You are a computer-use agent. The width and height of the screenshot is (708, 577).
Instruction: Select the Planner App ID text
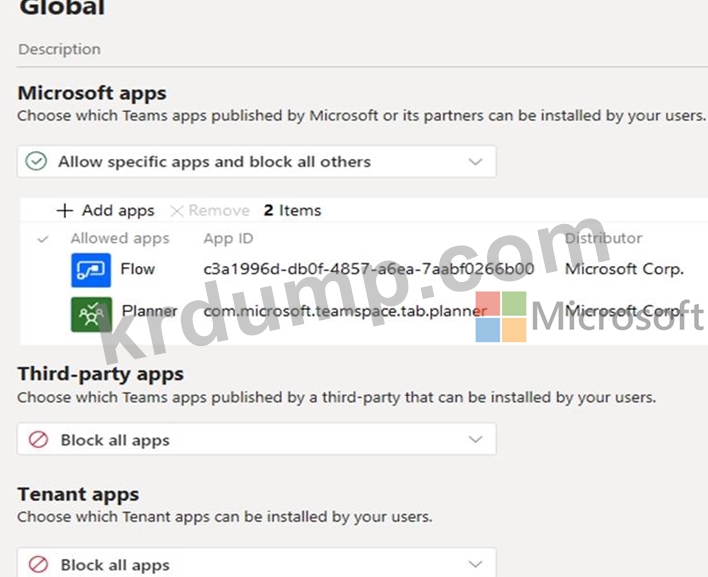344,311
